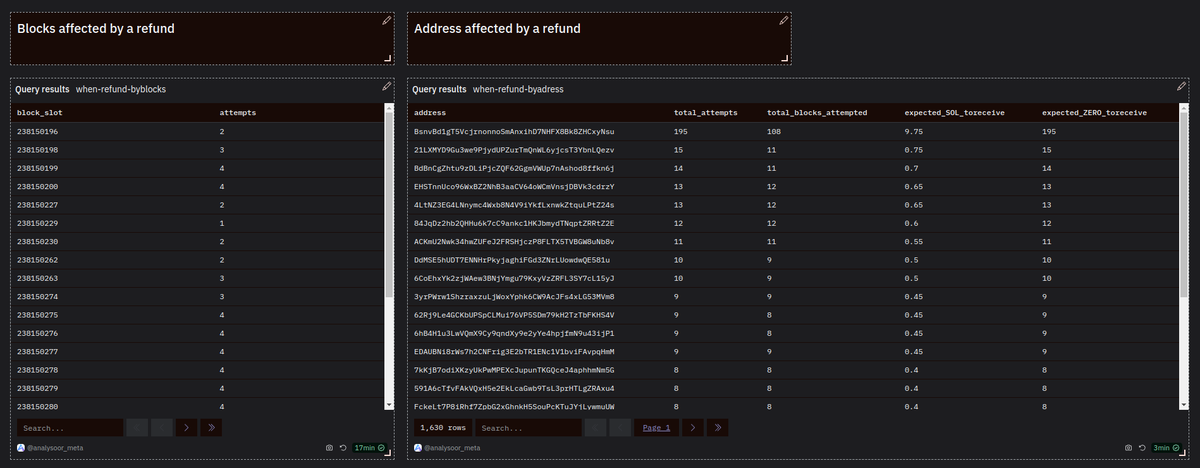Go to first page of address table
The image size is (1200, 468).
(x=596, y=428)
